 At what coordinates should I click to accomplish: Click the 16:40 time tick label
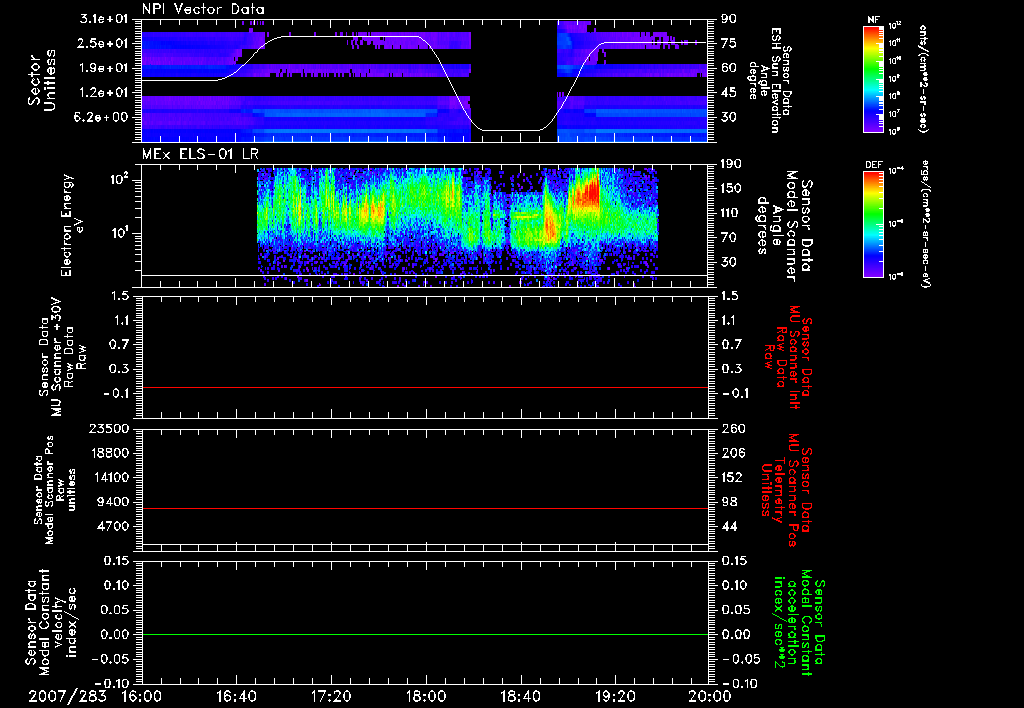tap(236, 696)
